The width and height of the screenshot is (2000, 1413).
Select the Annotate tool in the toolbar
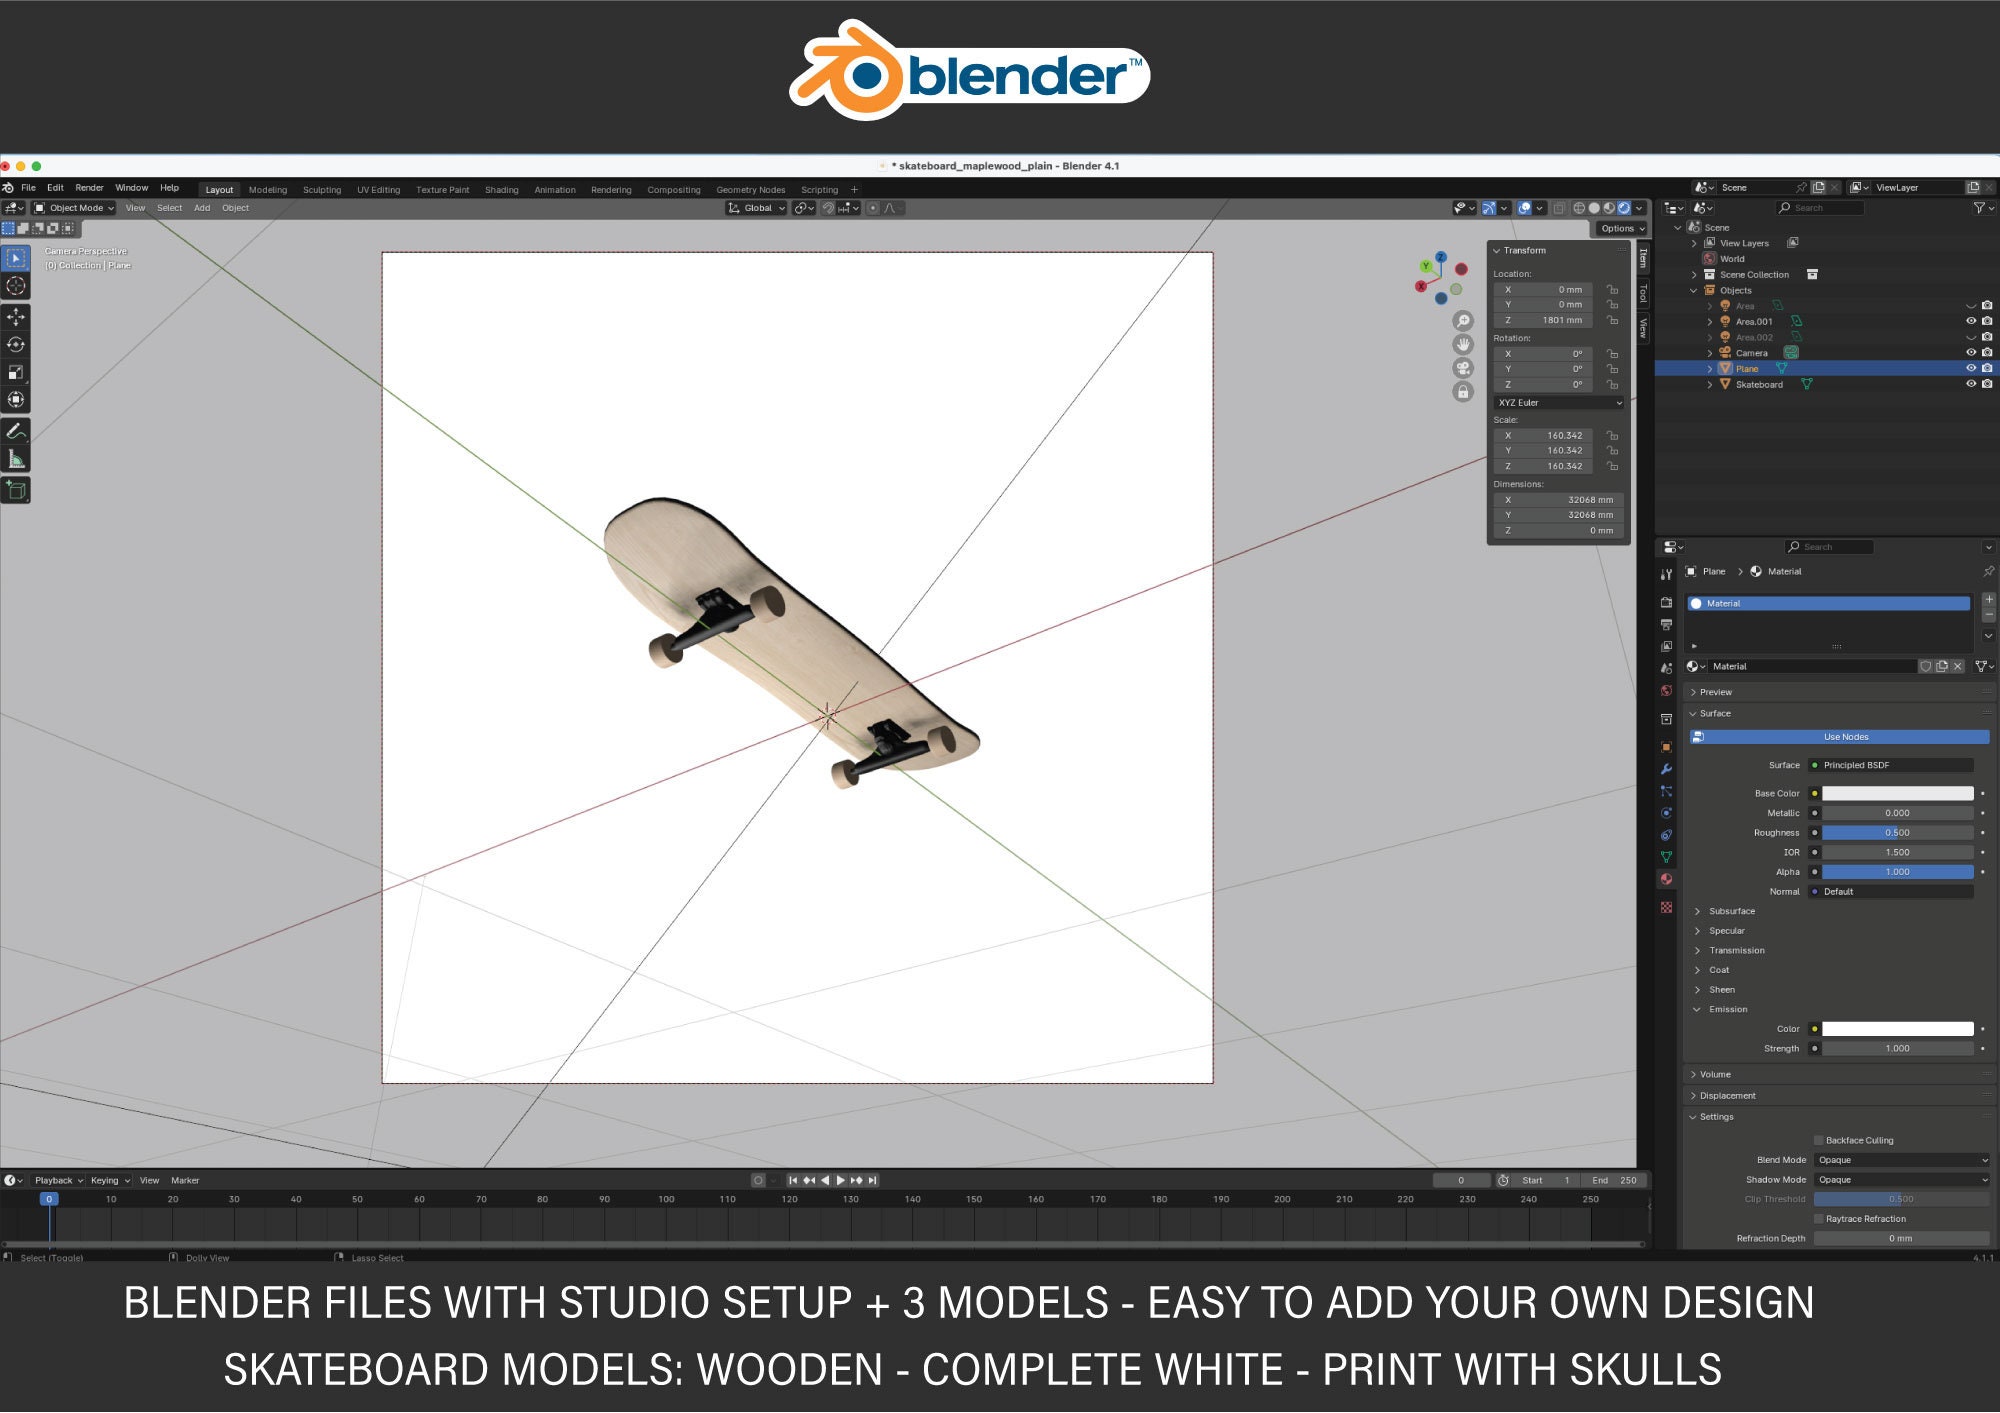(15, 430)
